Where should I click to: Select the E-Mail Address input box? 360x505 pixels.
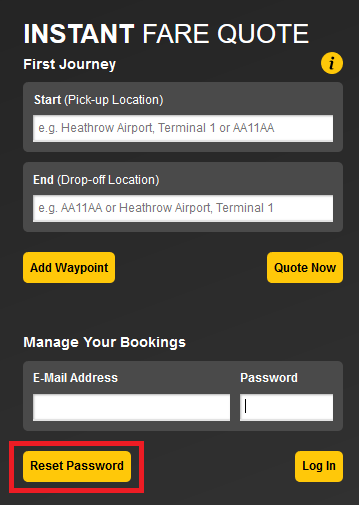click(131, 407)
